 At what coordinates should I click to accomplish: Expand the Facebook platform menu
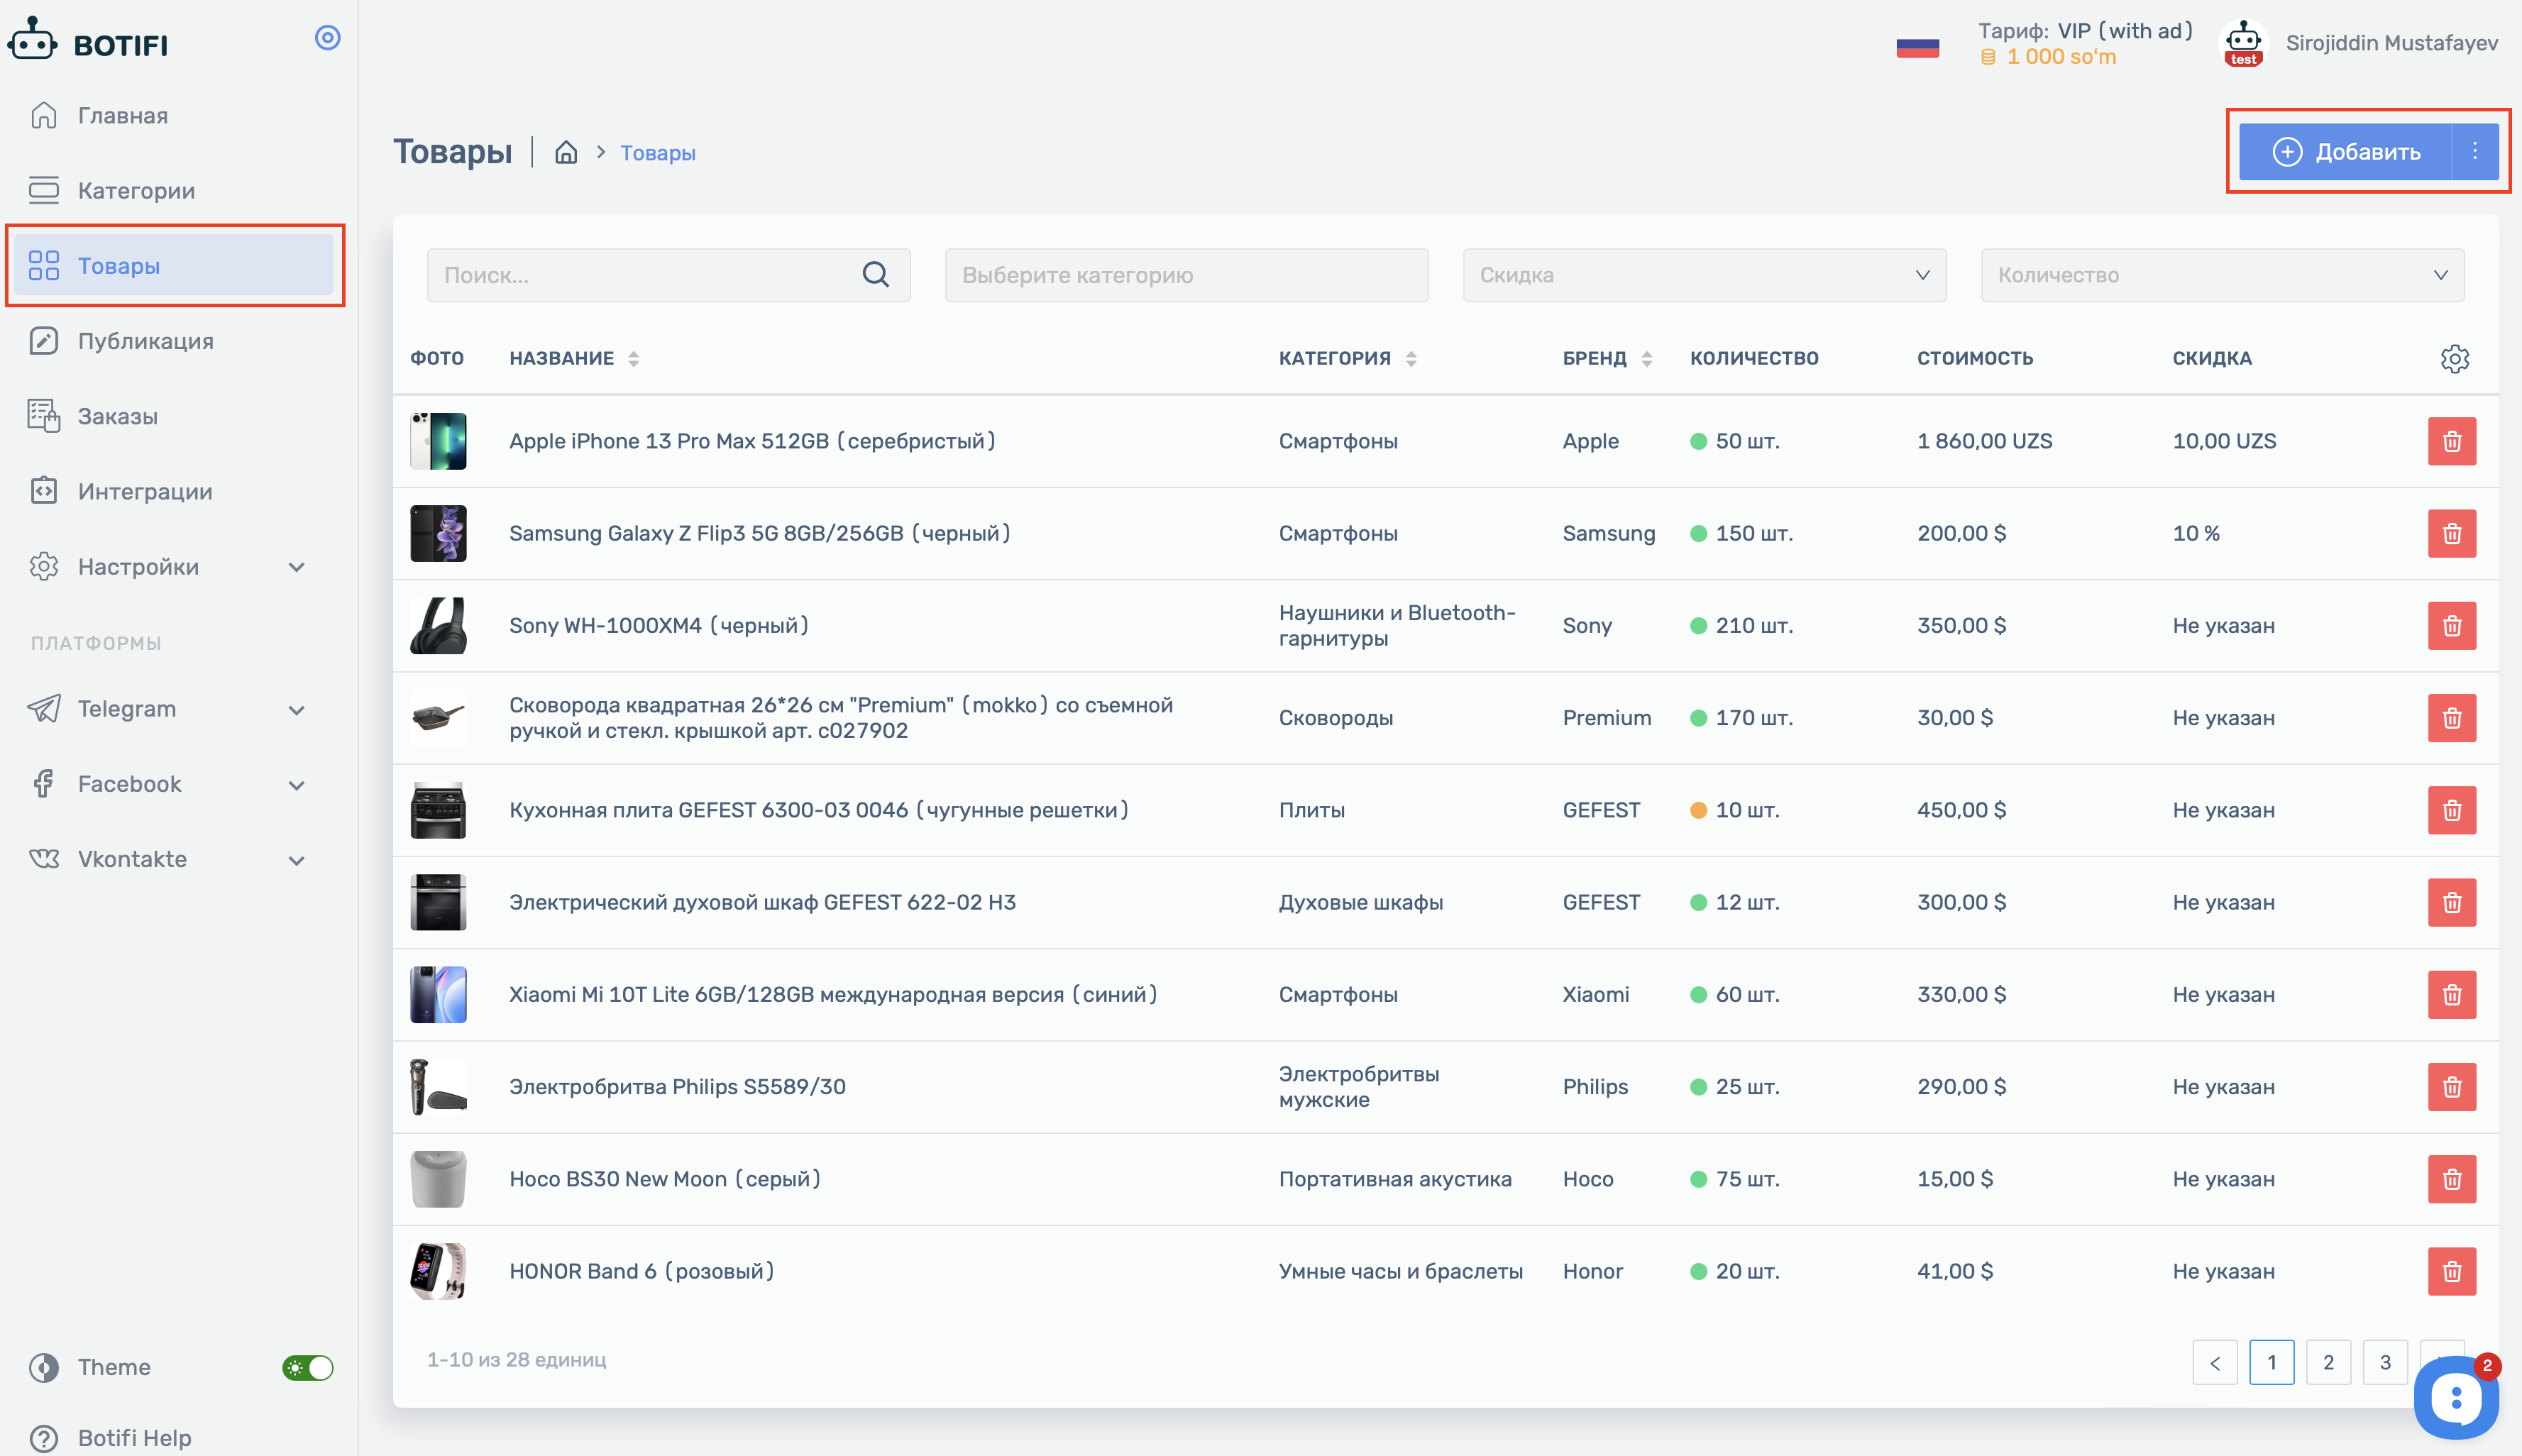(168, 784)
